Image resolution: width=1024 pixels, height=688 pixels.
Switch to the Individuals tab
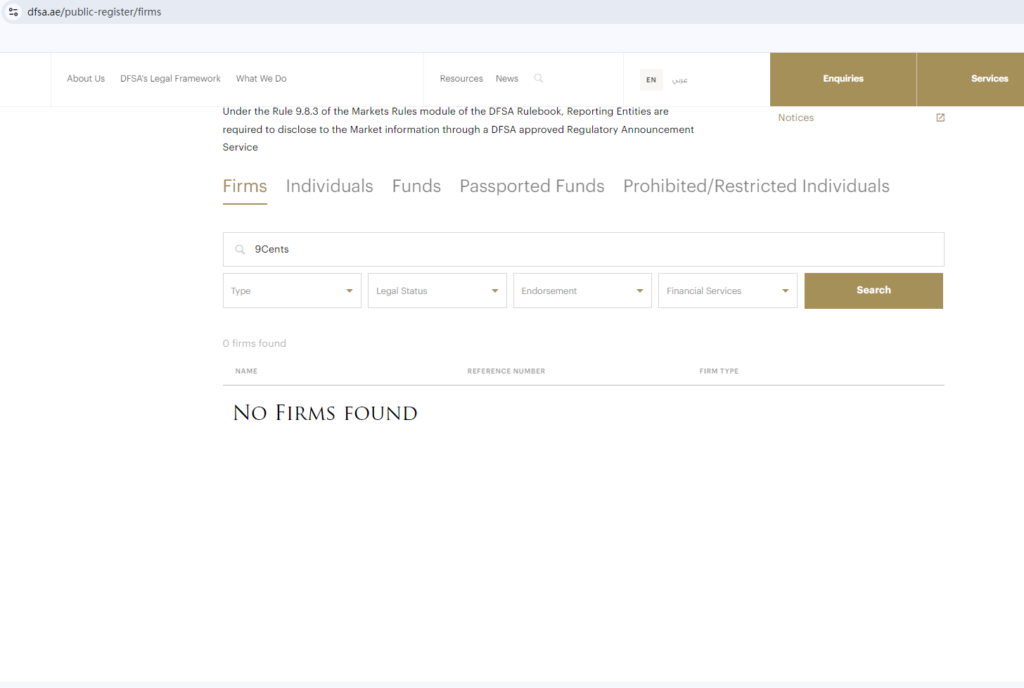point(329,186)
